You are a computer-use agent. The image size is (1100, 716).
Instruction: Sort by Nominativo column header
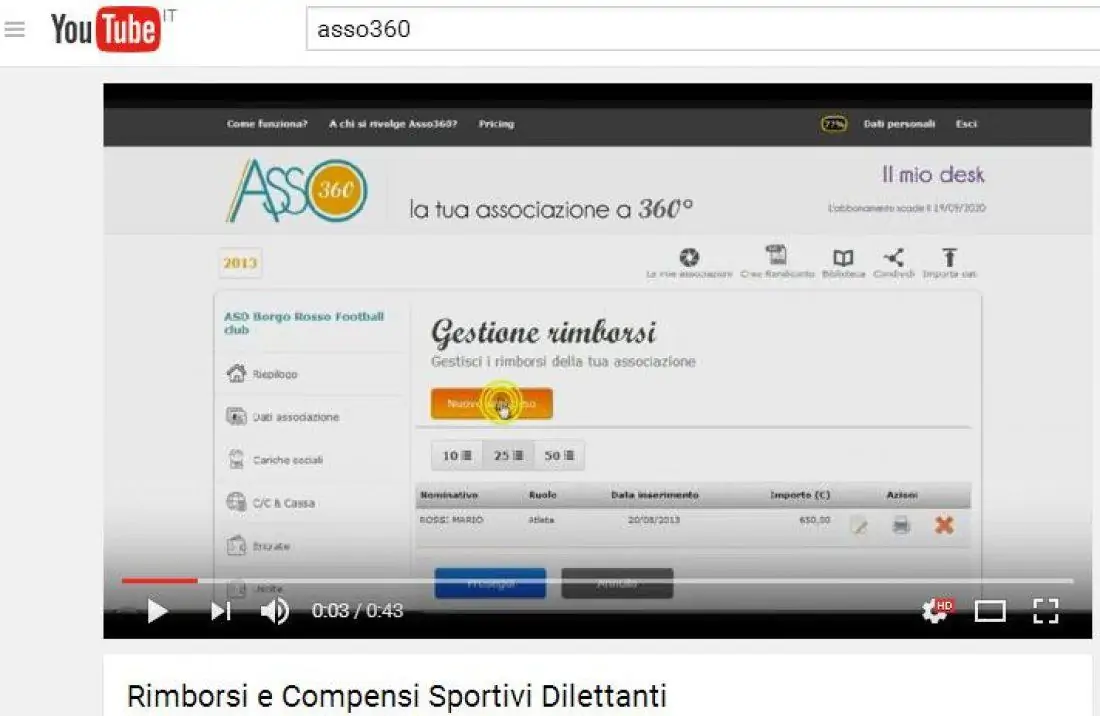click(x=449, y=495)
